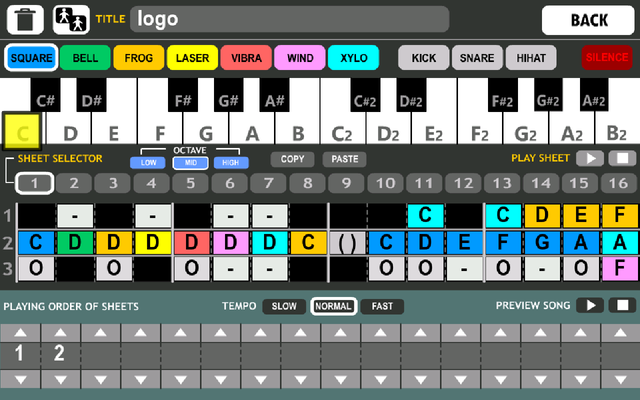
Task: Click down arrow below order slot 1
Action: pyautogui.click(x=20, y=380)
